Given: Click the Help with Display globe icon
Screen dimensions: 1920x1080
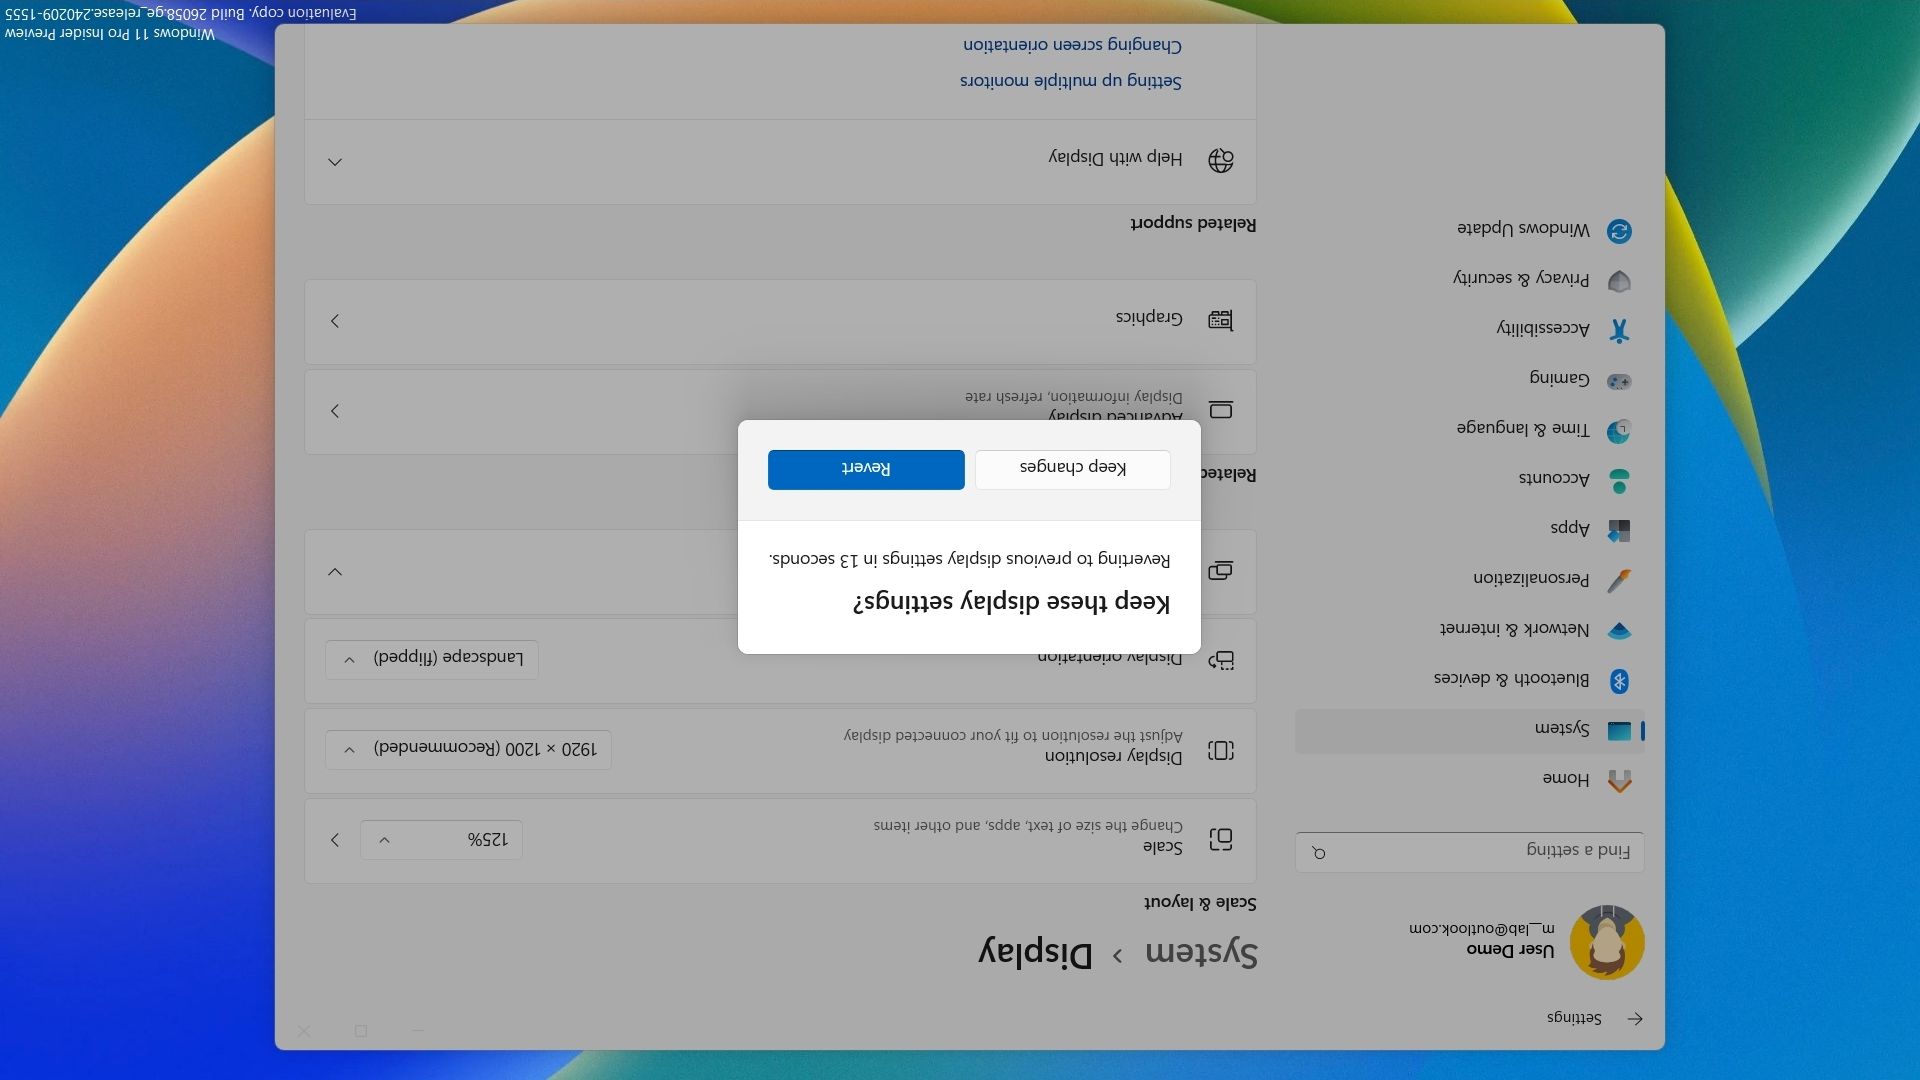Looking at the screenshot, I should (1220, 160).
